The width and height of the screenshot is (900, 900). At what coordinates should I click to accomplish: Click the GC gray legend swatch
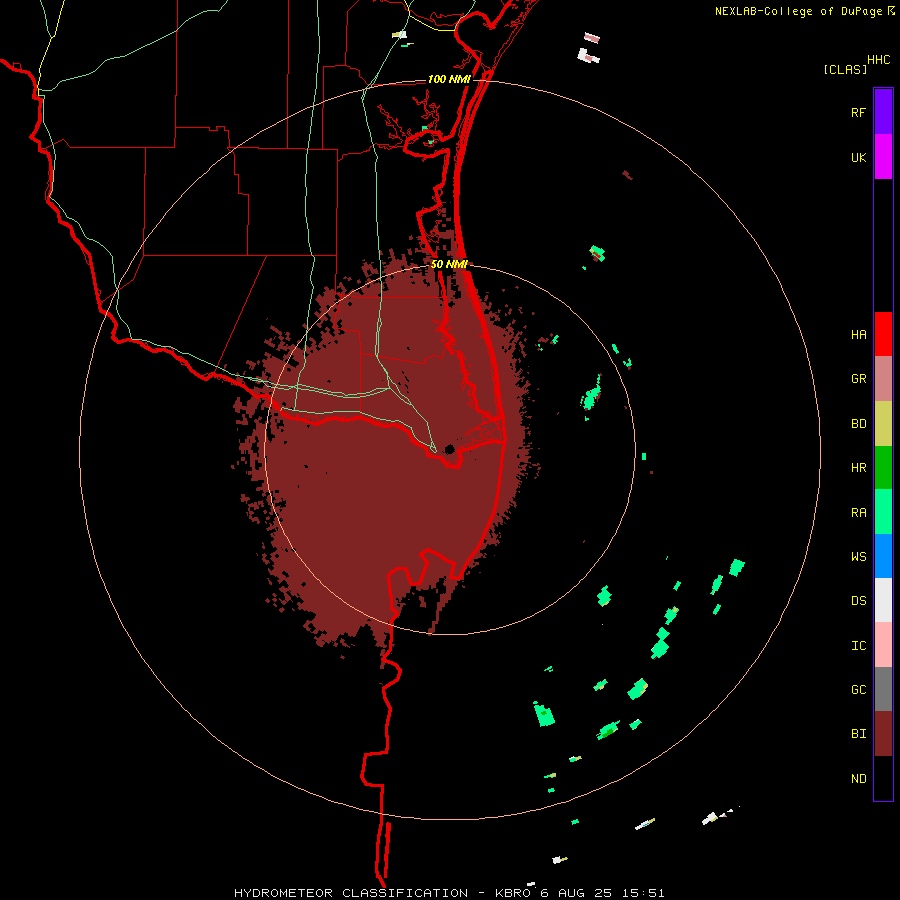(883, 689)
